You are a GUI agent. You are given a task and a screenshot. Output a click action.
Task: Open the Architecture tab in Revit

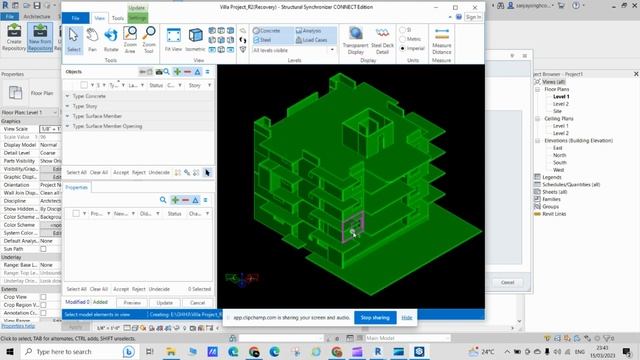pyautogui.click(x=37, y=17)
